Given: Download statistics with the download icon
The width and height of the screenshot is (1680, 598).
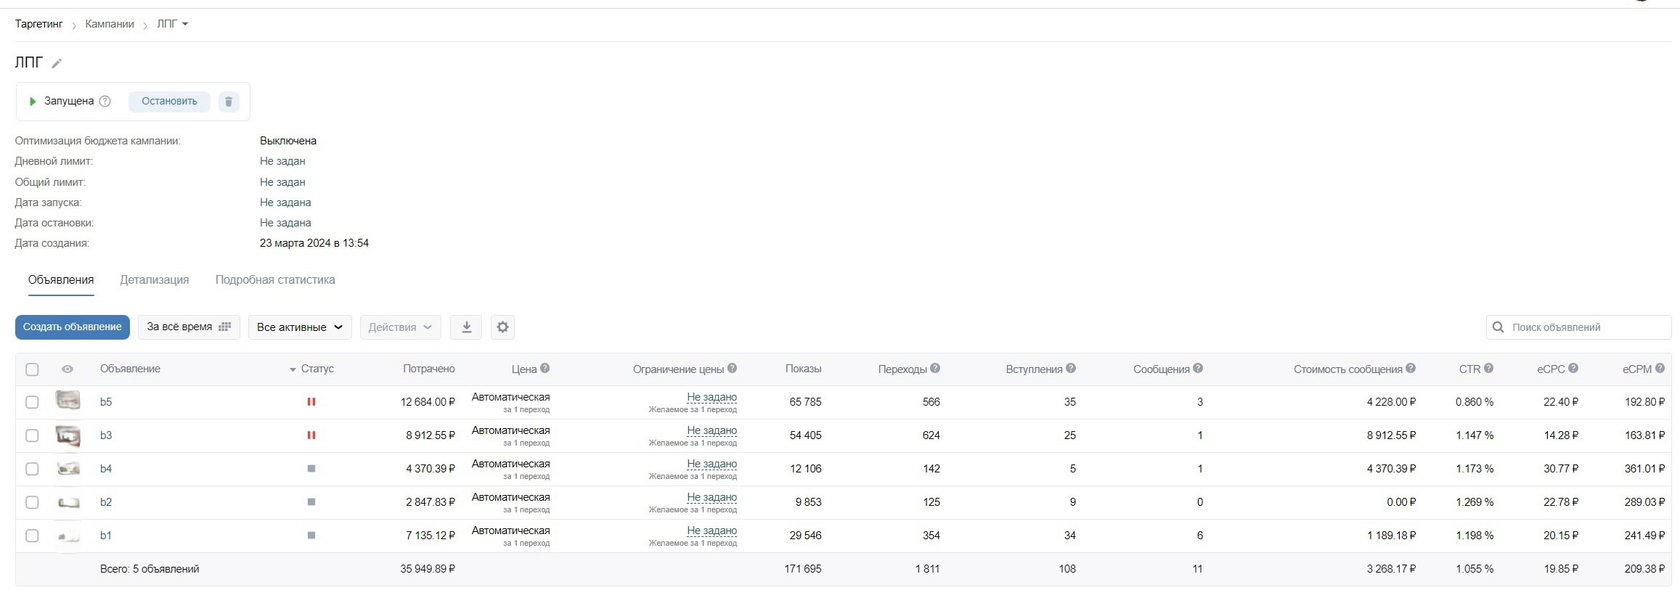Looking at the screenshot, I should click(466, 327).
